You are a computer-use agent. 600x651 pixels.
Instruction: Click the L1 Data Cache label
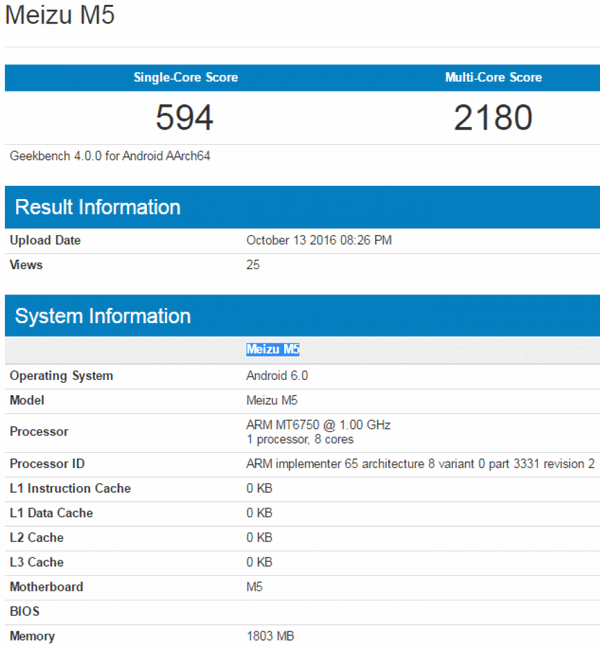pos(51,513)
